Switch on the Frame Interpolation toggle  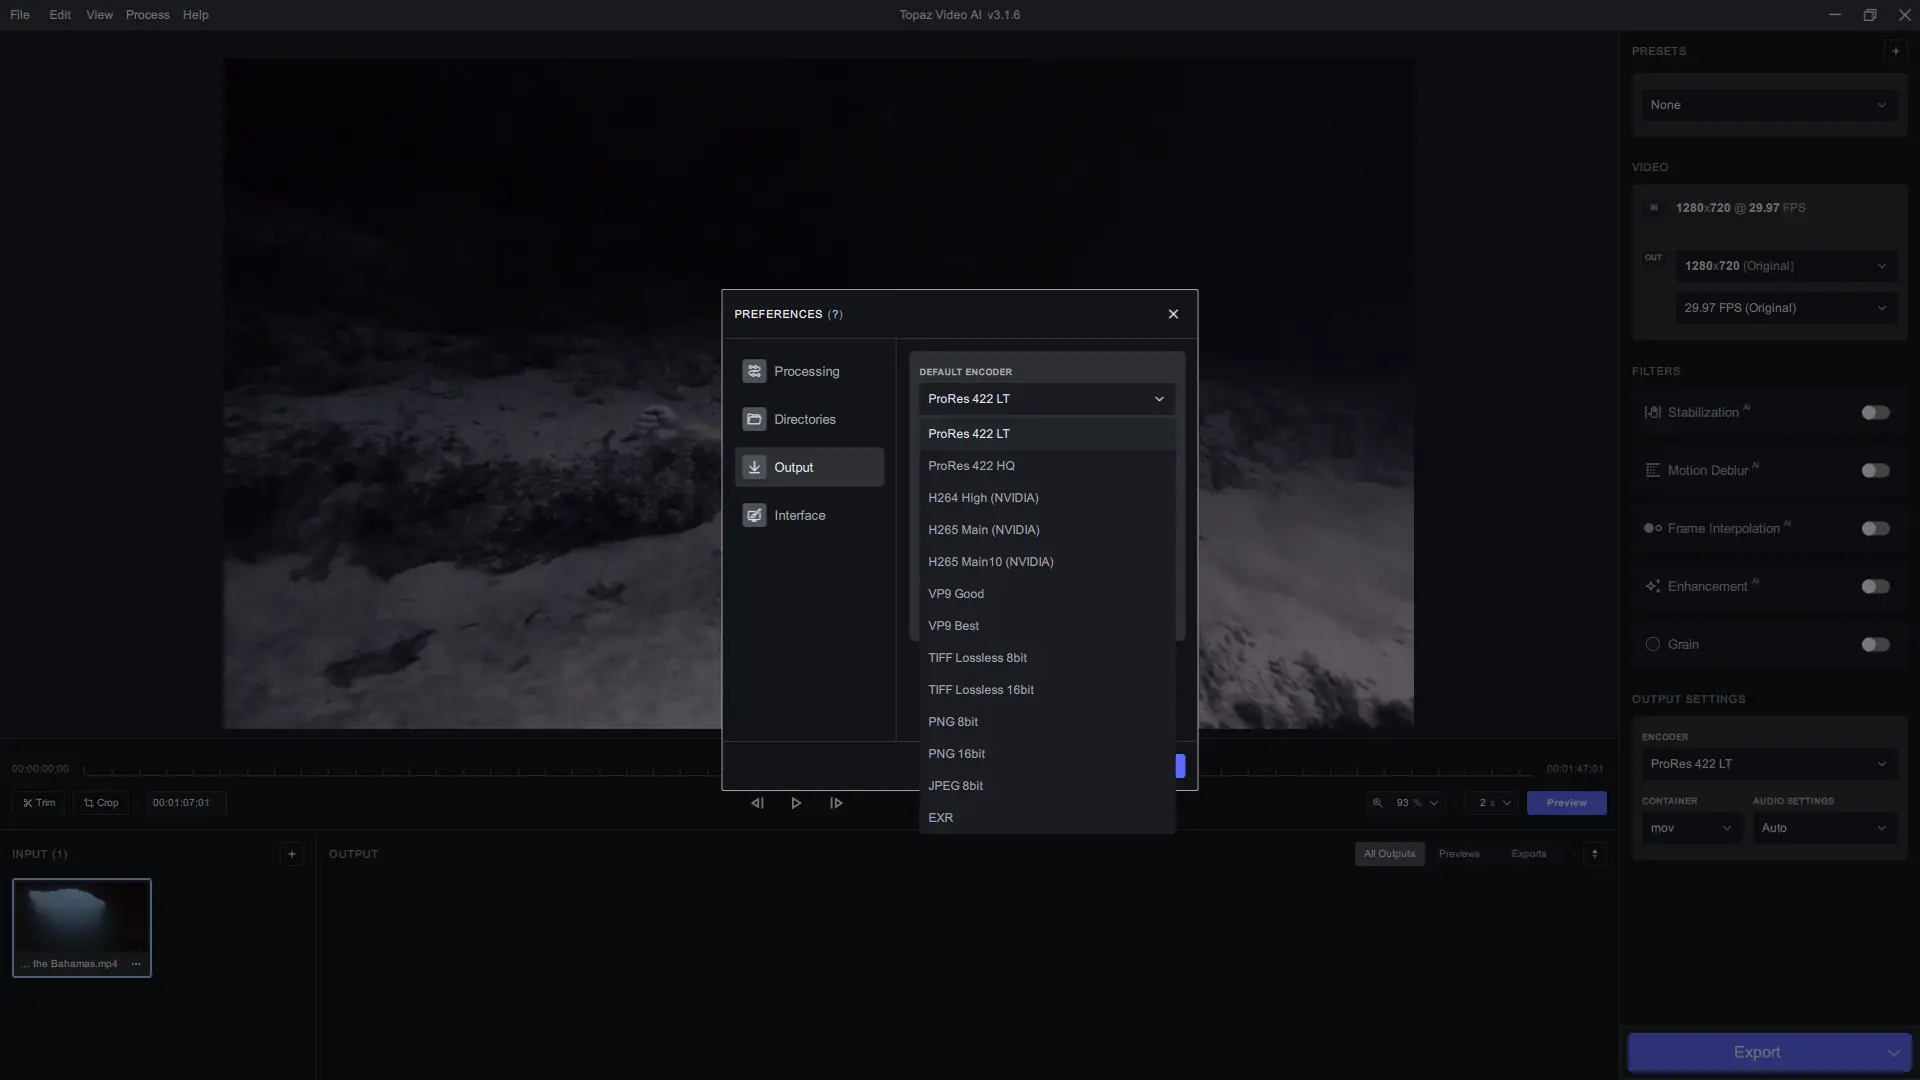coord(1875,529)
